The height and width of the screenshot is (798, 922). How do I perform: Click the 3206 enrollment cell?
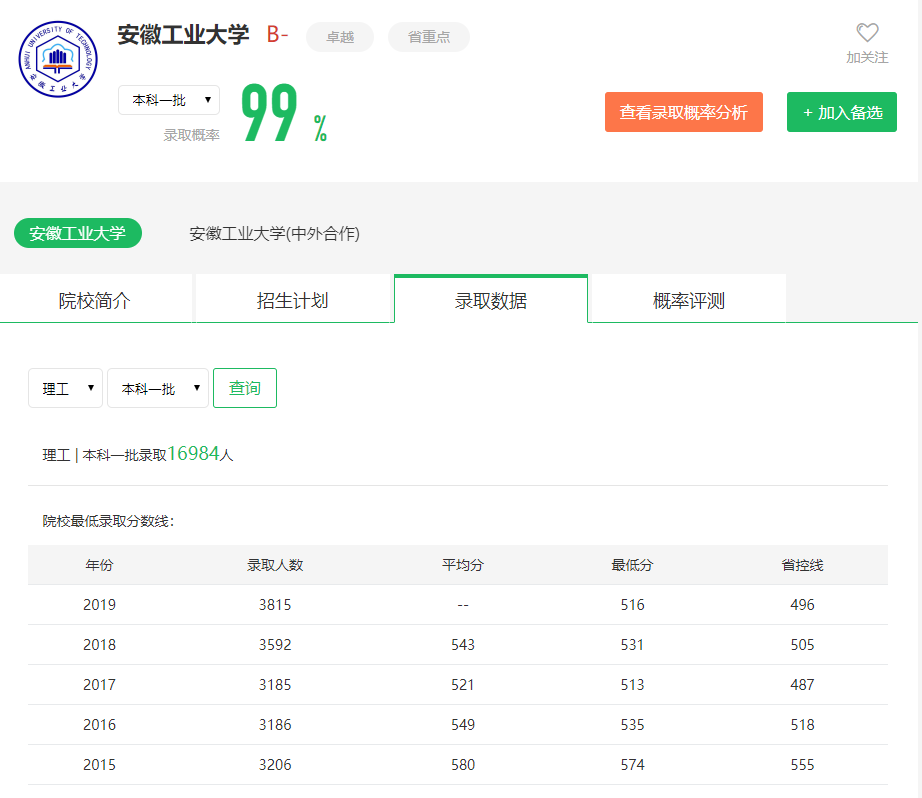tap(275, 764)
